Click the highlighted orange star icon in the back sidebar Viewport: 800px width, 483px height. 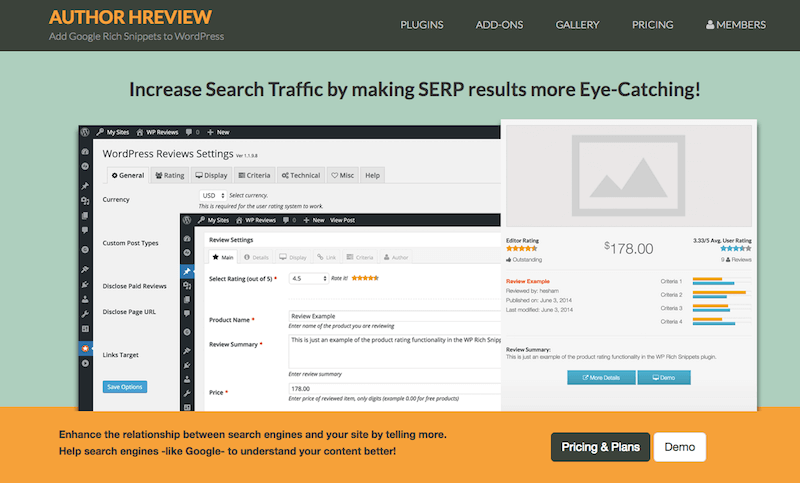(x=85, y=348)
